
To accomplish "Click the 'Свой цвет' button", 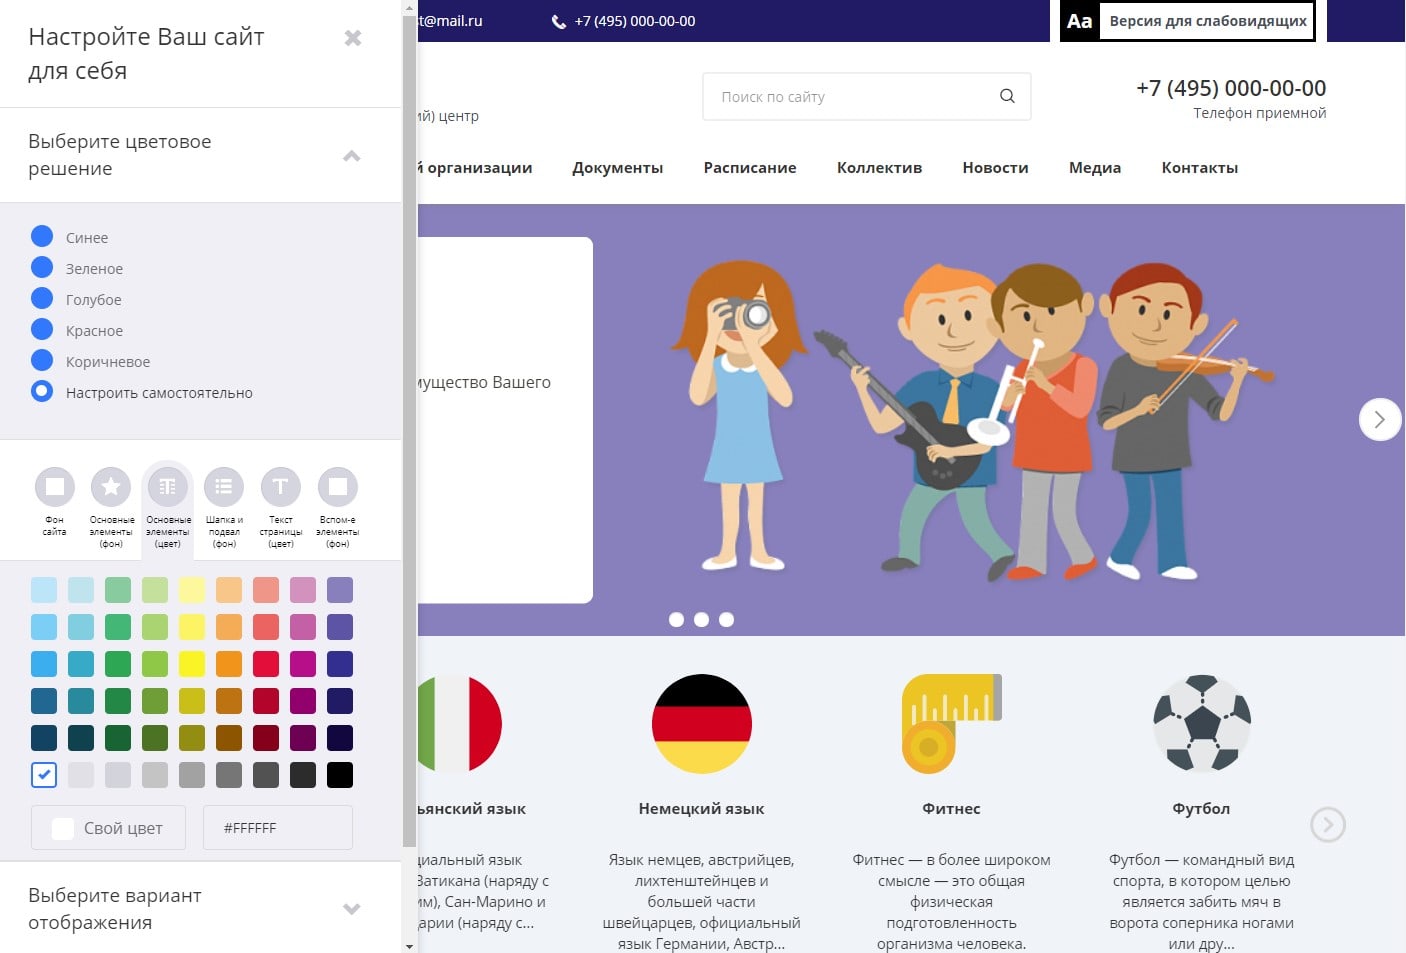I will [108, 828].
